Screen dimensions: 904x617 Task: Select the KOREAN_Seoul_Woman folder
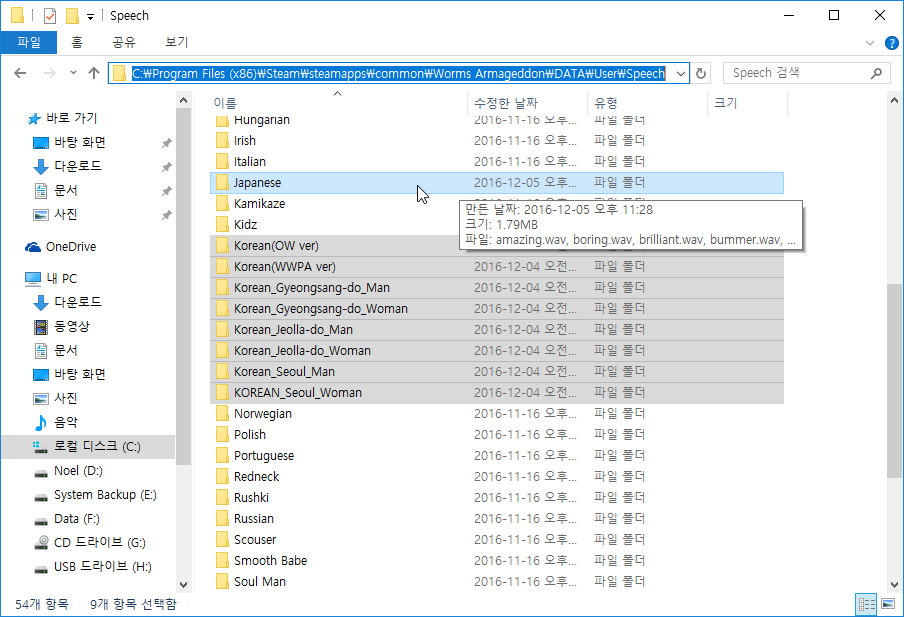pyautogui.click(x=496, y=393)
